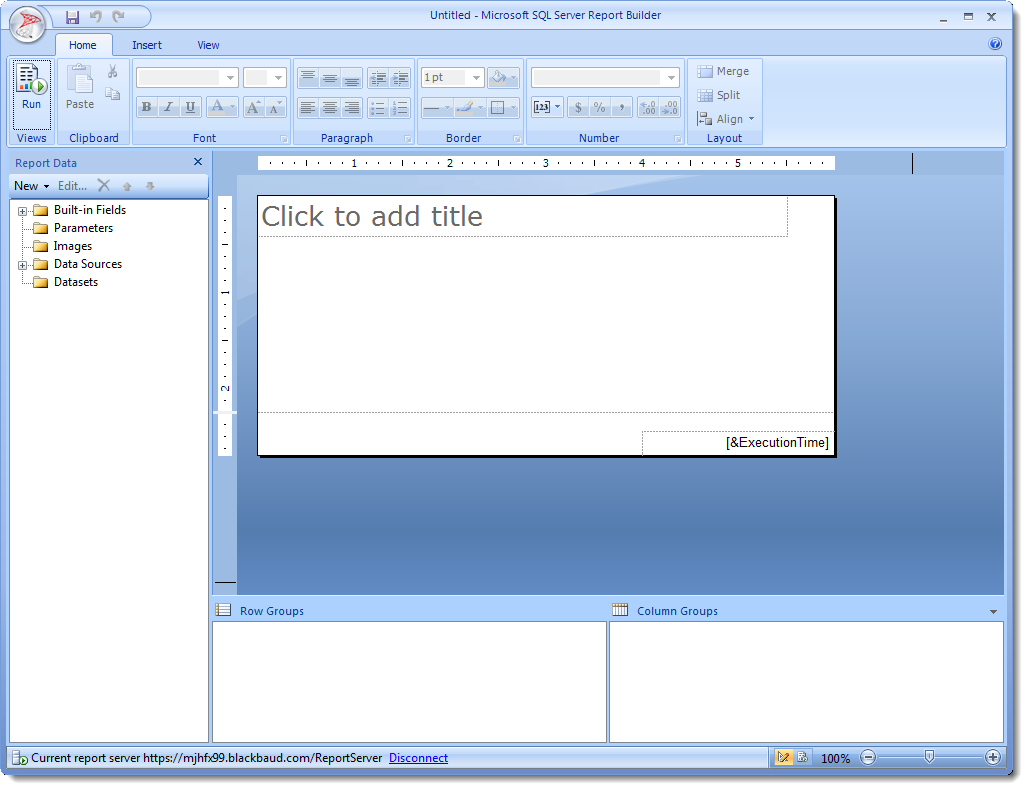
Task: Open Font group dialog launcher
Action: 284,139
